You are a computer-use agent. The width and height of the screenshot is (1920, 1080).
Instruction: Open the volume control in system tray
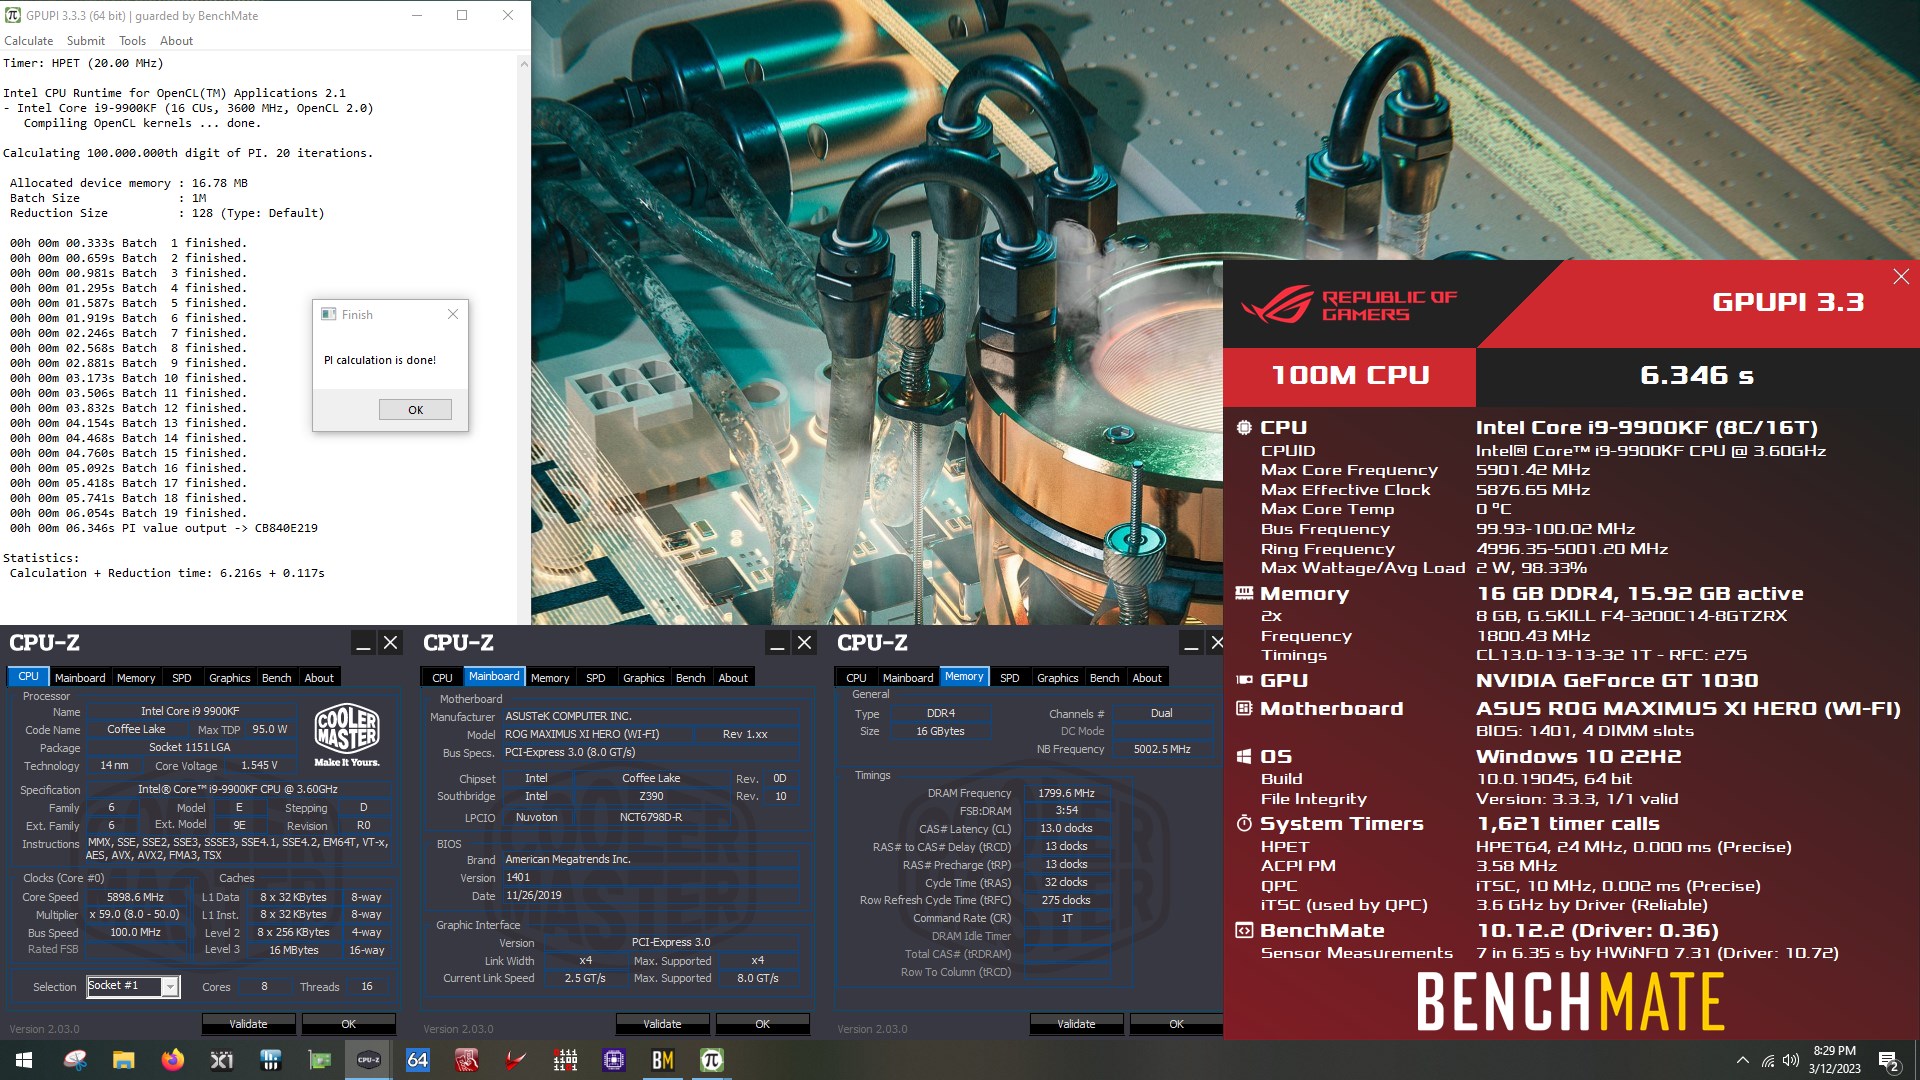1791,1060
